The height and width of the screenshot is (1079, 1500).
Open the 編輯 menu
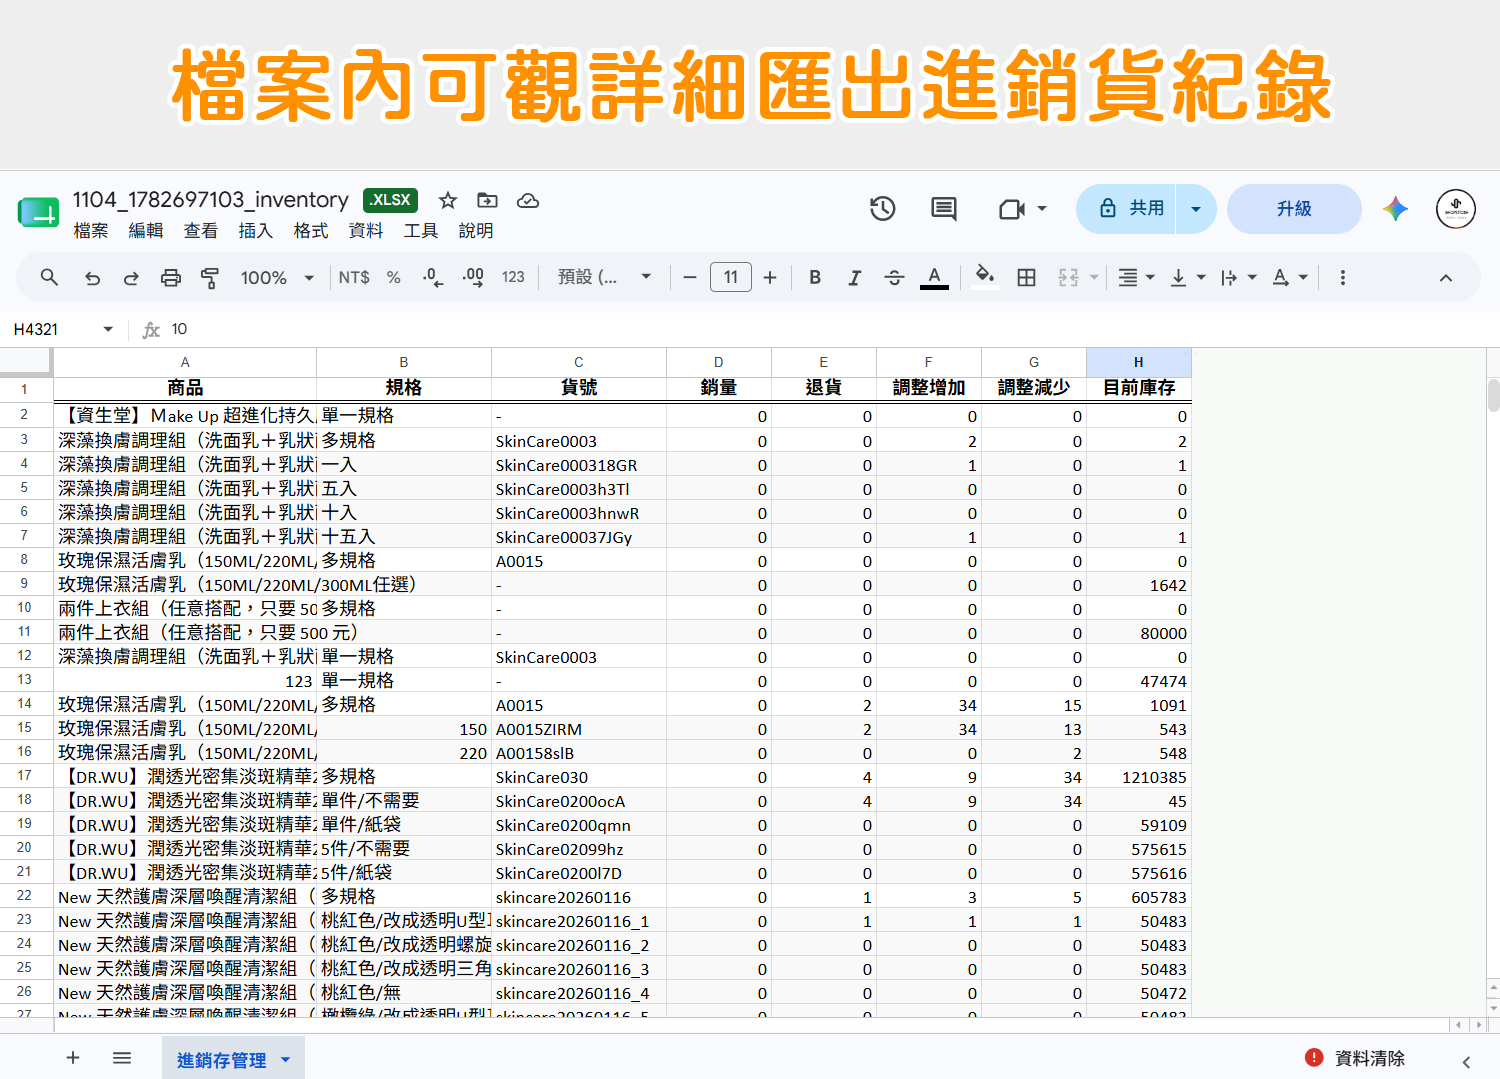[x=146, y=231]
